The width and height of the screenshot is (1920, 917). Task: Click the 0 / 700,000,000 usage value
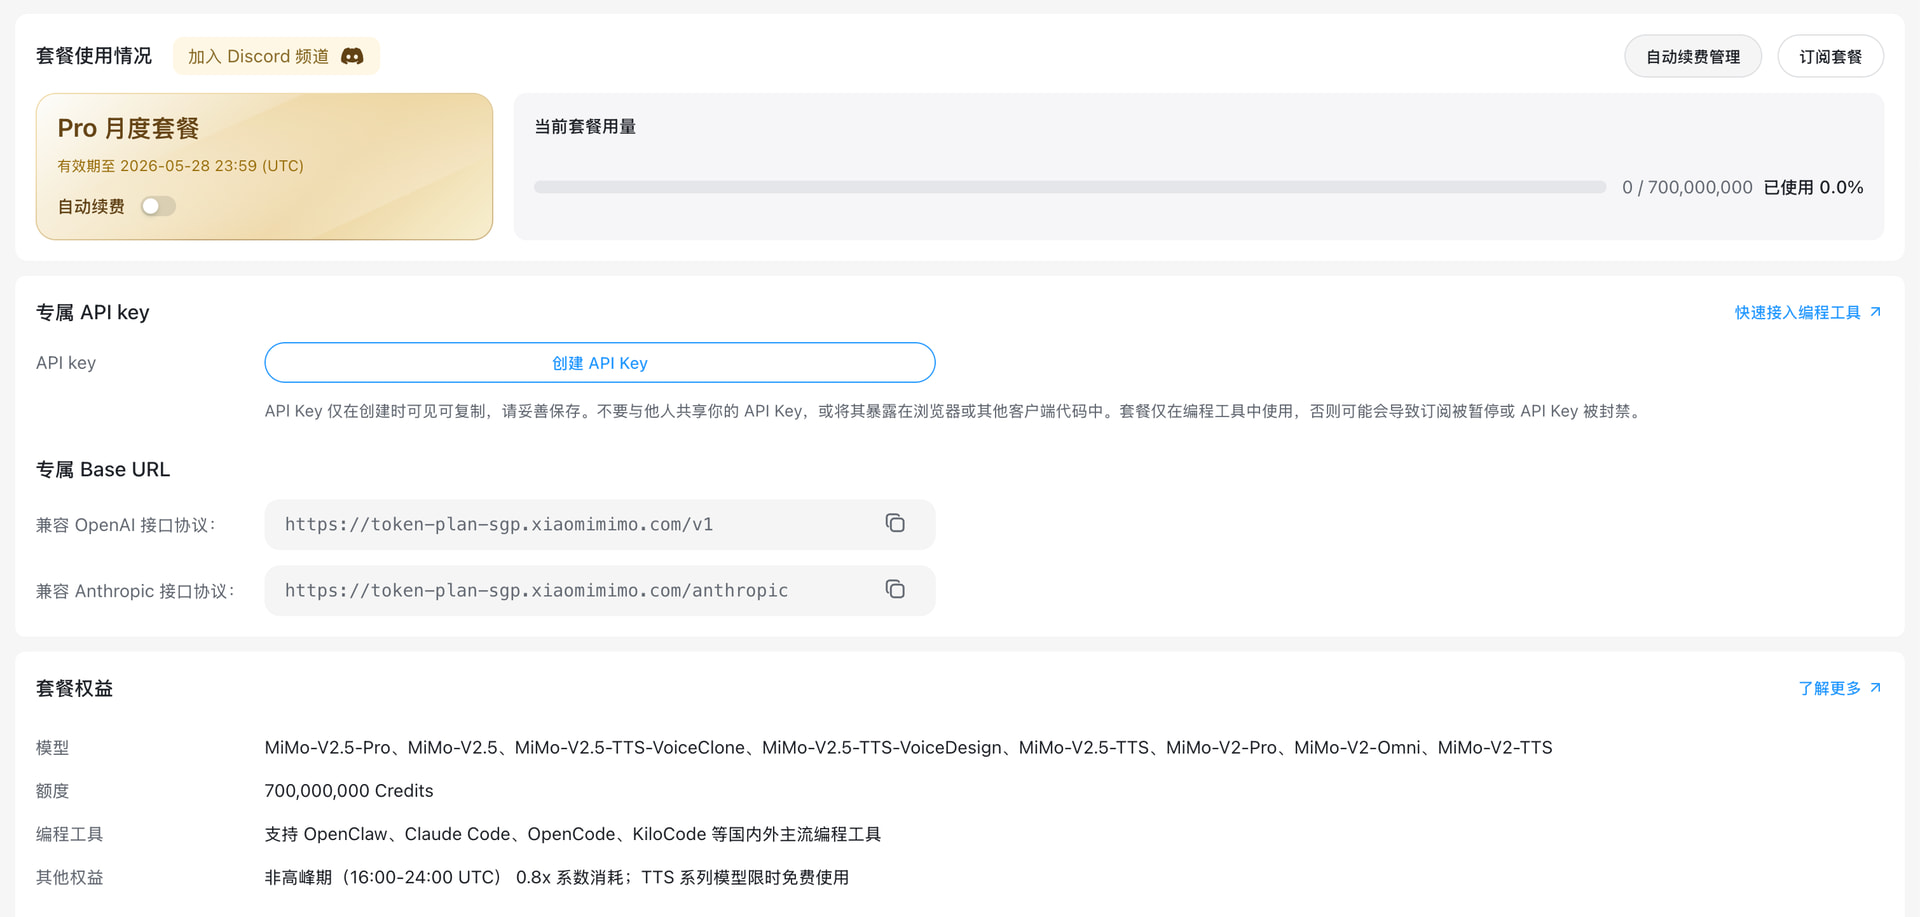coord(1687,187)
